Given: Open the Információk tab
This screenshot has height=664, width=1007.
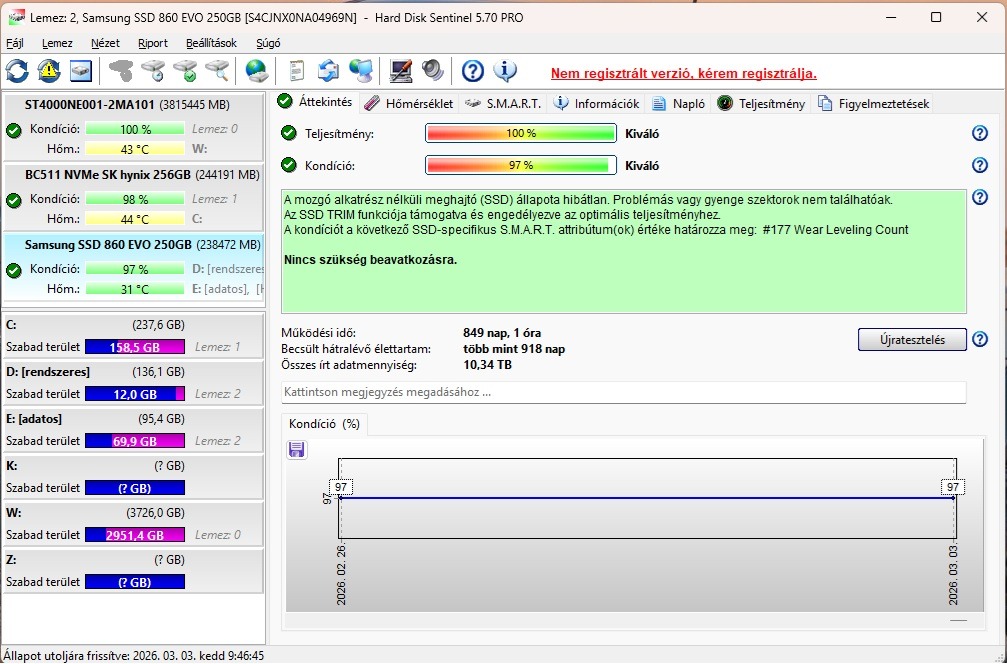Looking at the screenshot, I should pos(597,103).
